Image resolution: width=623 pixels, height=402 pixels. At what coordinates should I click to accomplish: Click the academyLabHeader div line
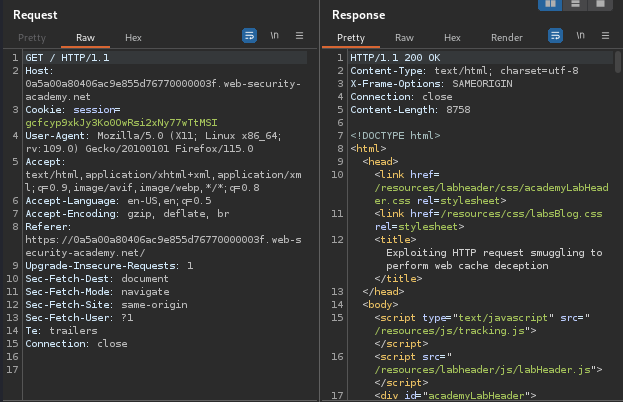455,396
